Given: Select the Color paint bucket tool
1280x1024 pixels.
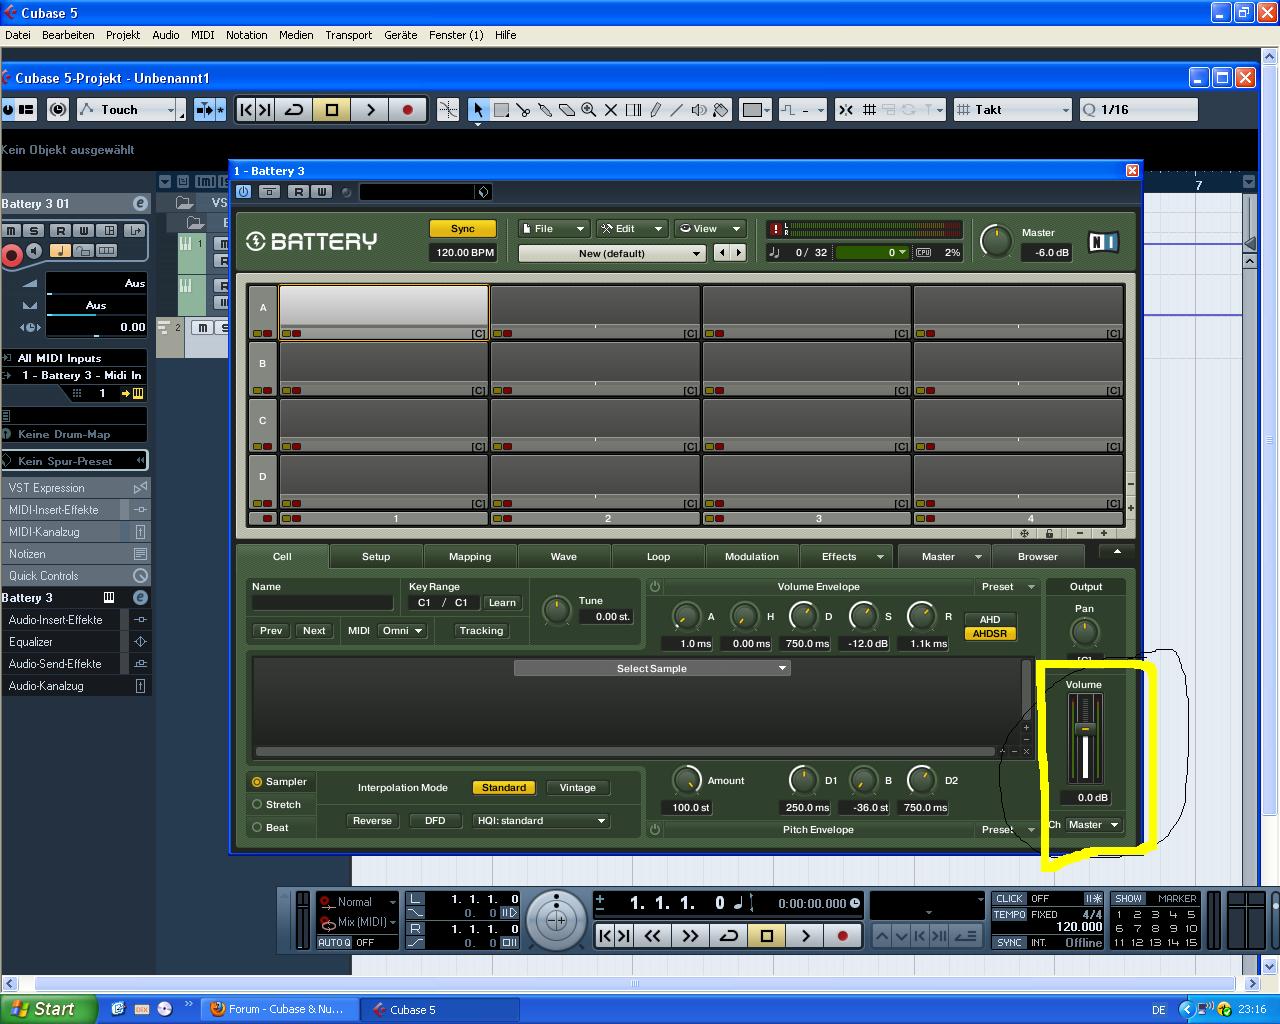Looking at the screenshot, I should (721, 110).
